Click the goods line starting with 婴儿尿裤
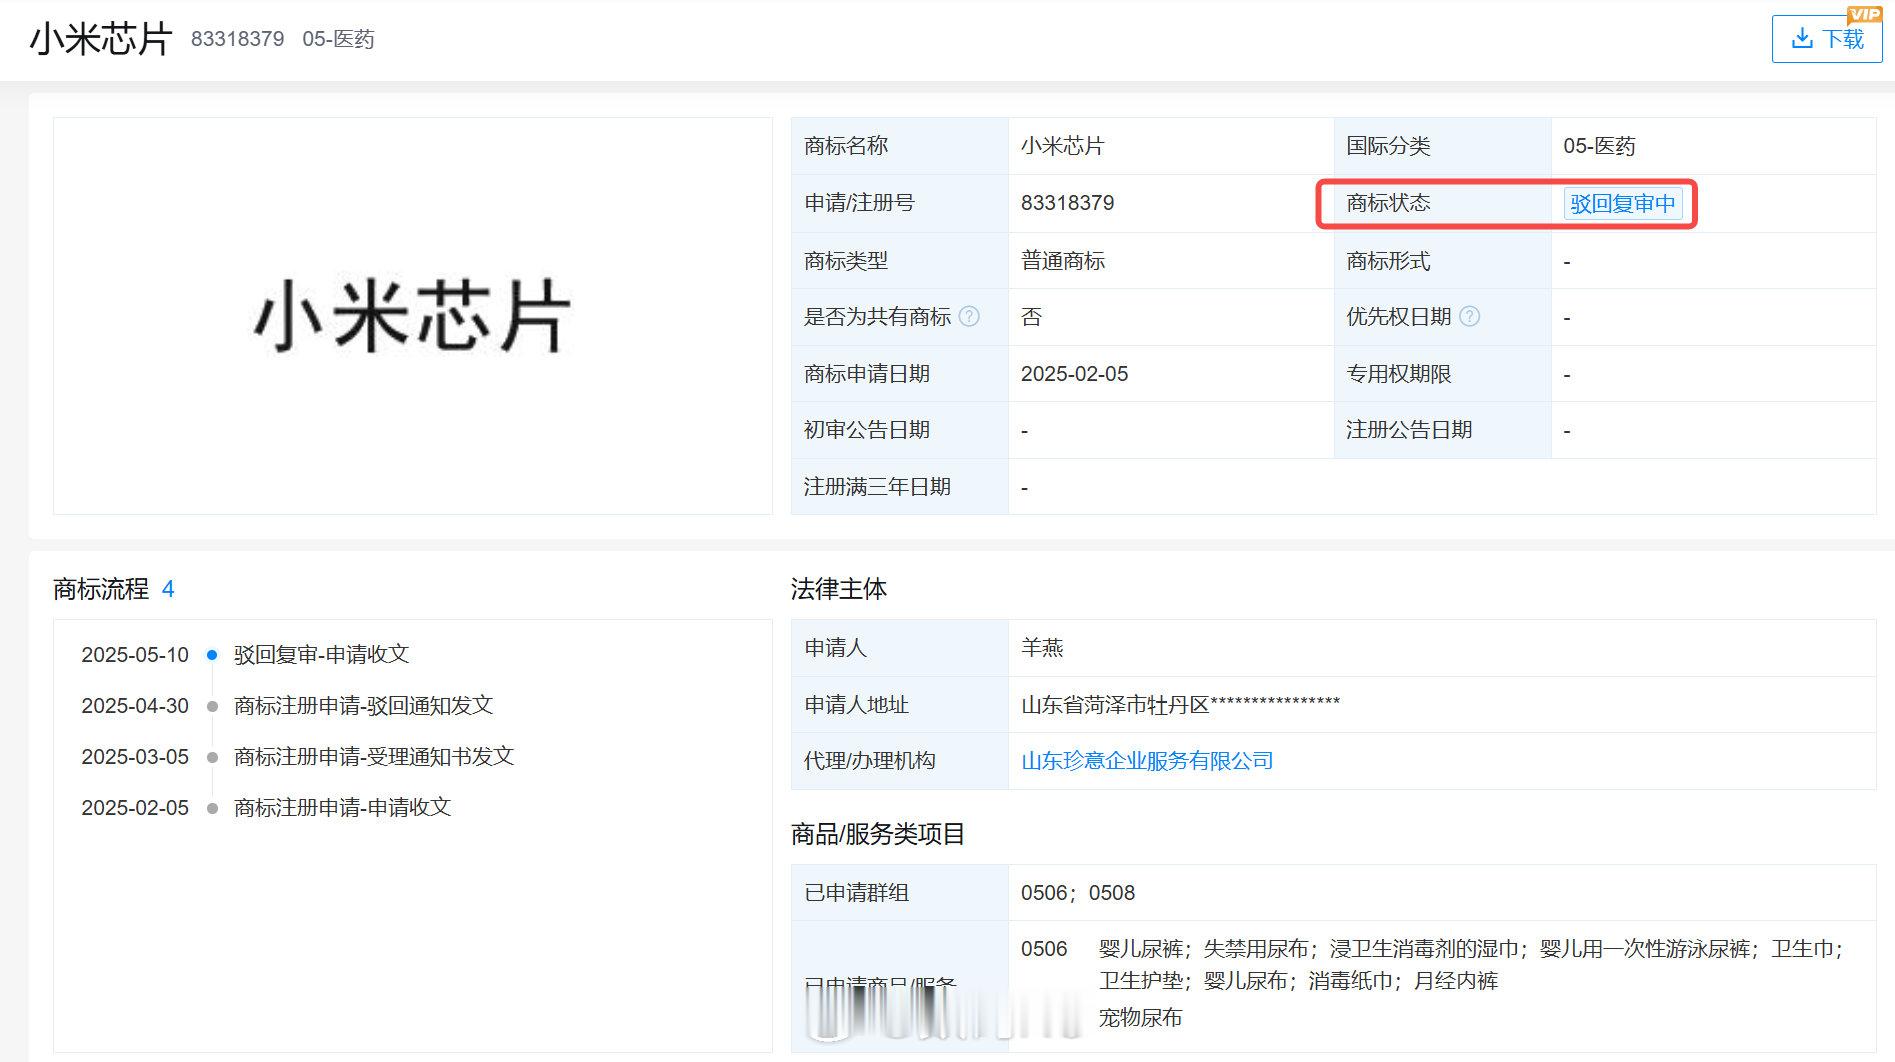The image size is (1895, 1062). 1472,949
